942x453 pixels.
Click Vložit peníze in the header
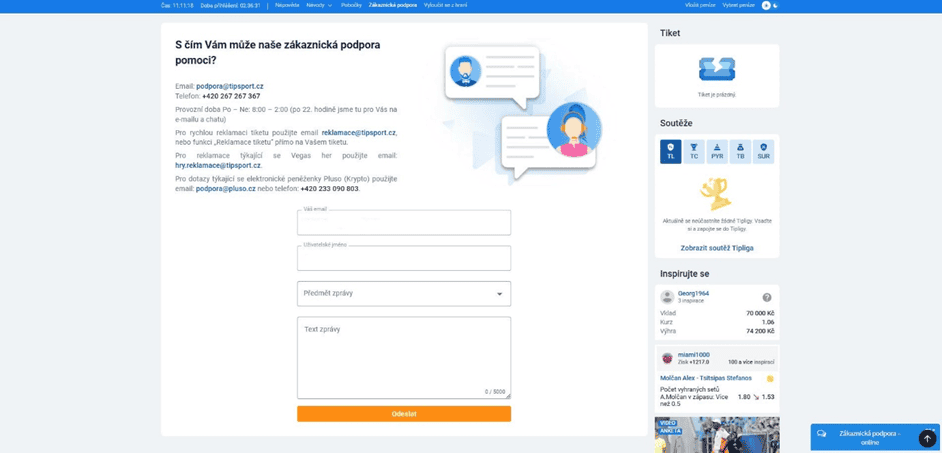700,5
